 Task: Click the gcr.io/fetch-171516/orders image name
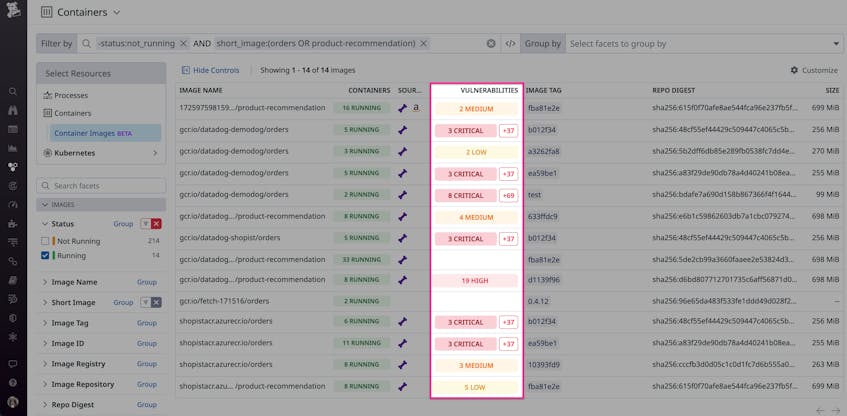tap(224, 301)
